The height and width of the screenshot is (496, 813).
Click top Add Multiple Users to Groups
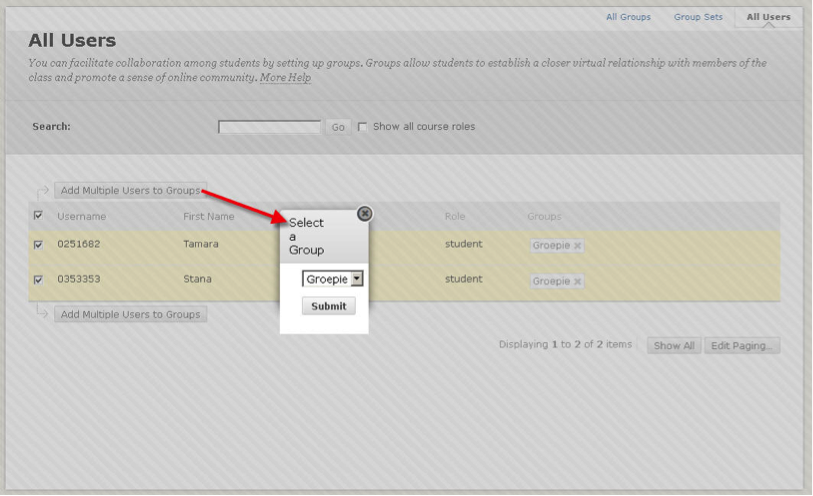tap(130, 190)
